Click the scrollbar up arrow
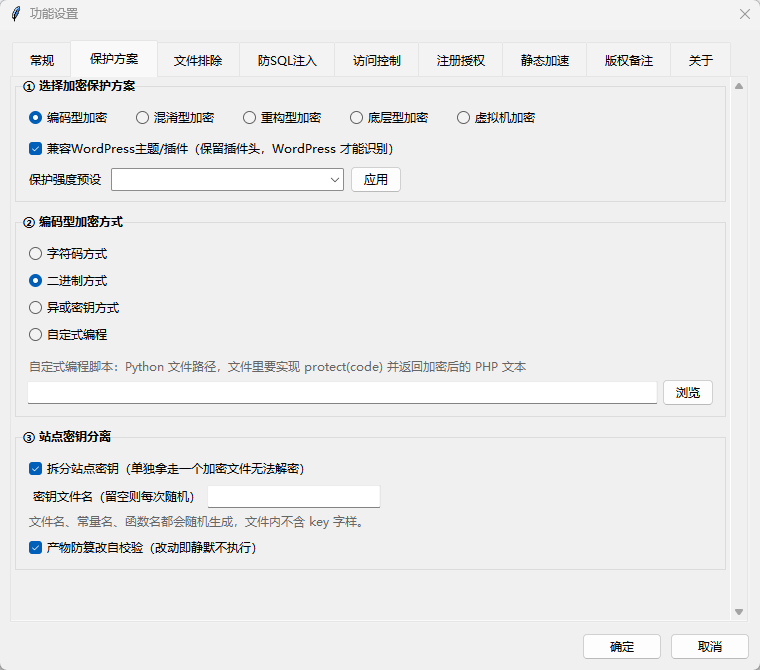Viewport: 760px width, 670px height. (739, 86)
